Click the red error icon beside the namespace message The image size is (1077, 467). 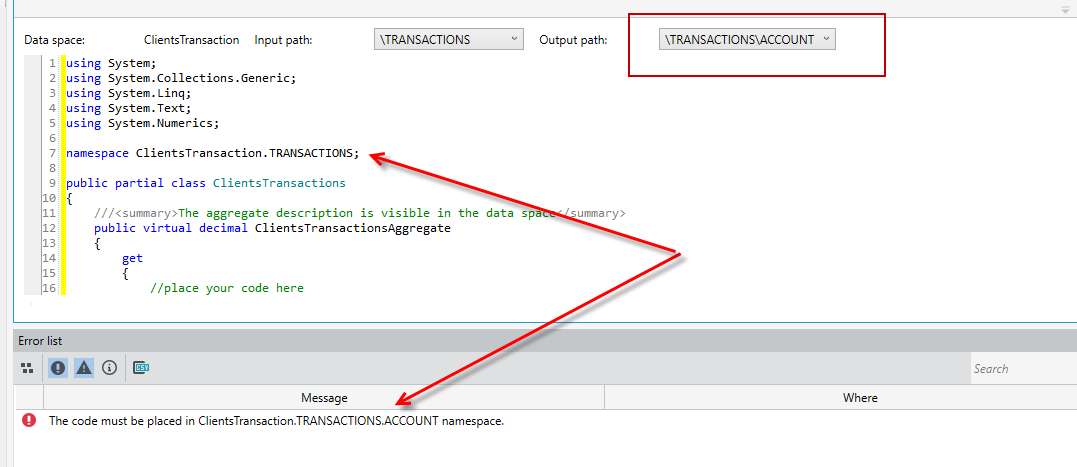pos(29,420)
